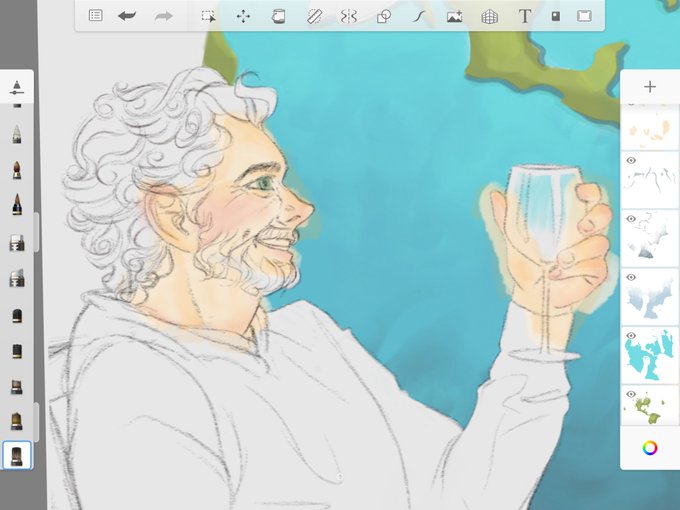Undo the last stroke

click(x=127, y=16)
